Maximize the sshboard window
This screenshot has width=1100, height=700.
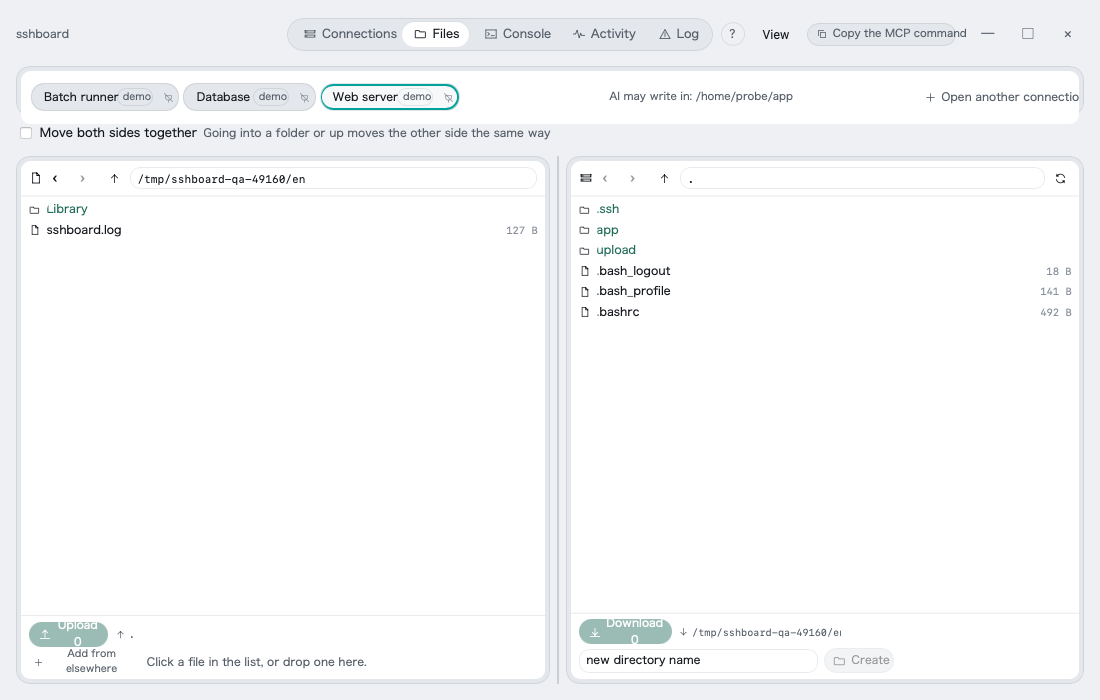[1028, 34]
